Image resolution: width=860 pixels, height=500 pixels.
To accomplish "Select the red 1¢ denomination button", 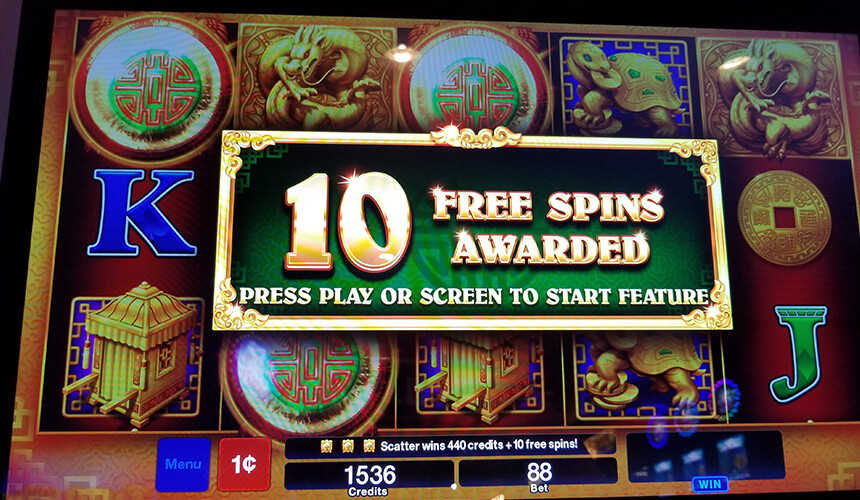I will click(244, 464).
